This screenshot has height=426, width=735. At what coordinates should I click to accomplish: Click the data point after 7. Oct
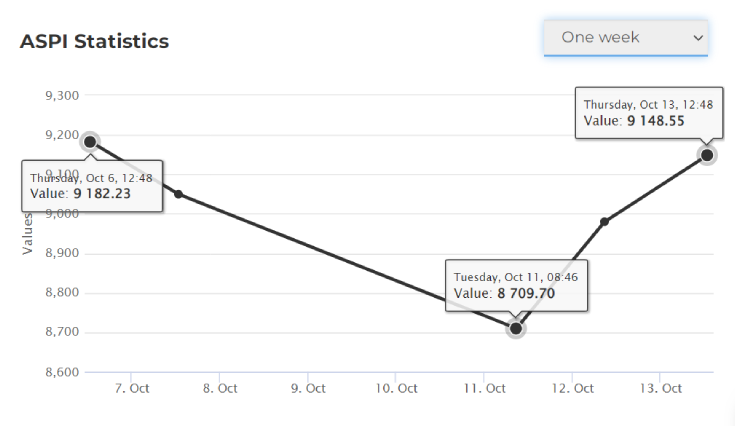tap(178, 194)
